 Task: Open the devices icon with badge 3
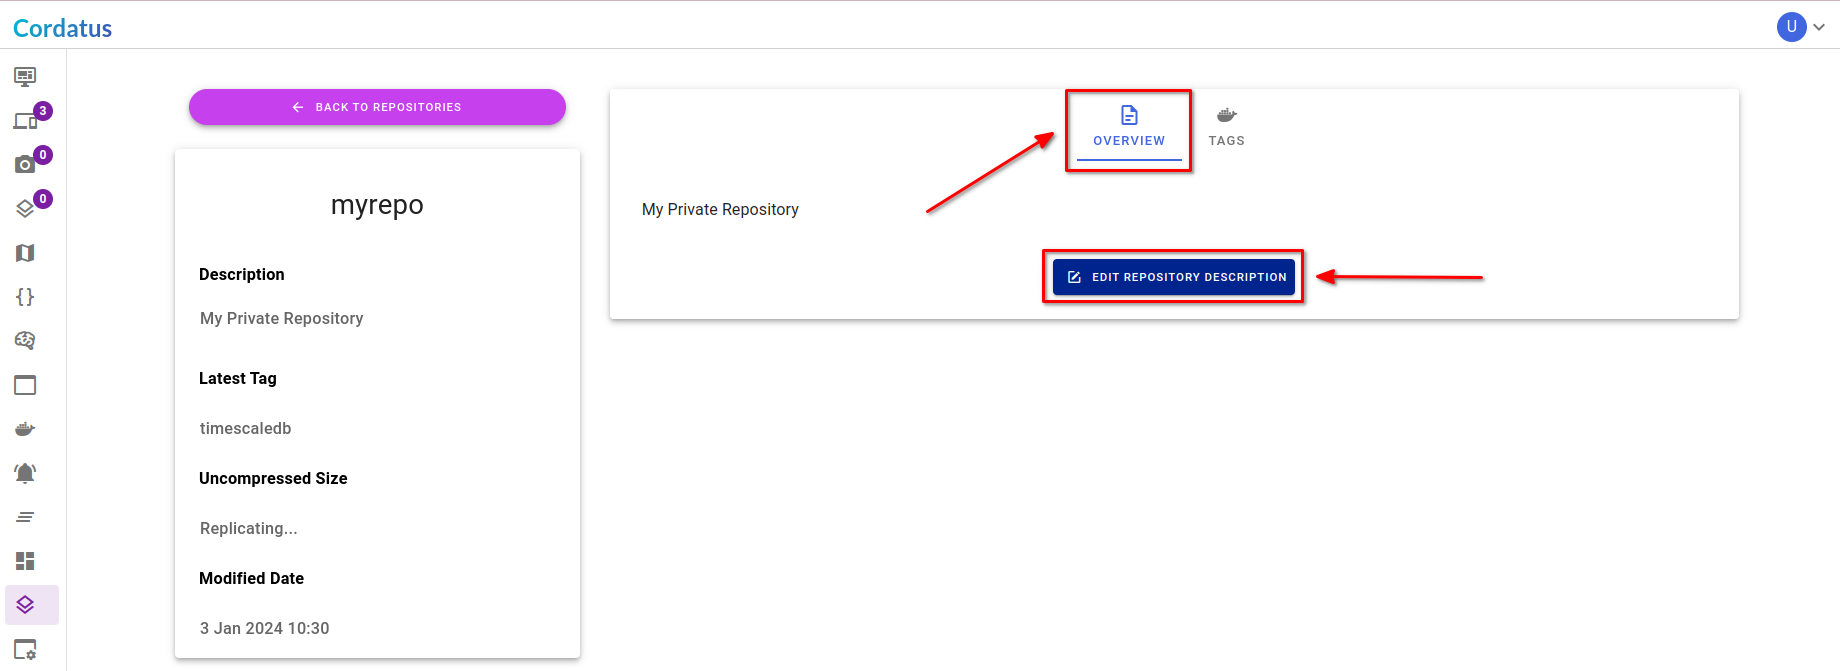25,121
